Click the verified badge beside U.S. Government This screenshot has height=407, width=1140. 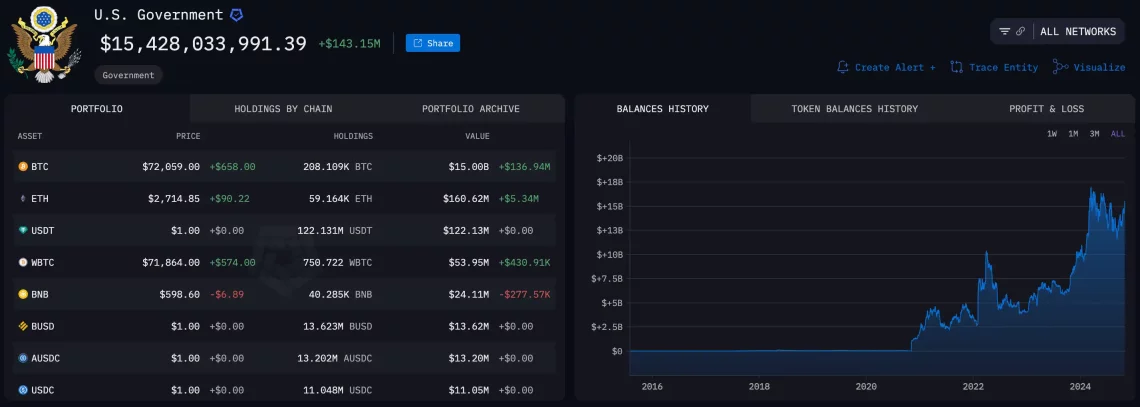pos(237,15)
